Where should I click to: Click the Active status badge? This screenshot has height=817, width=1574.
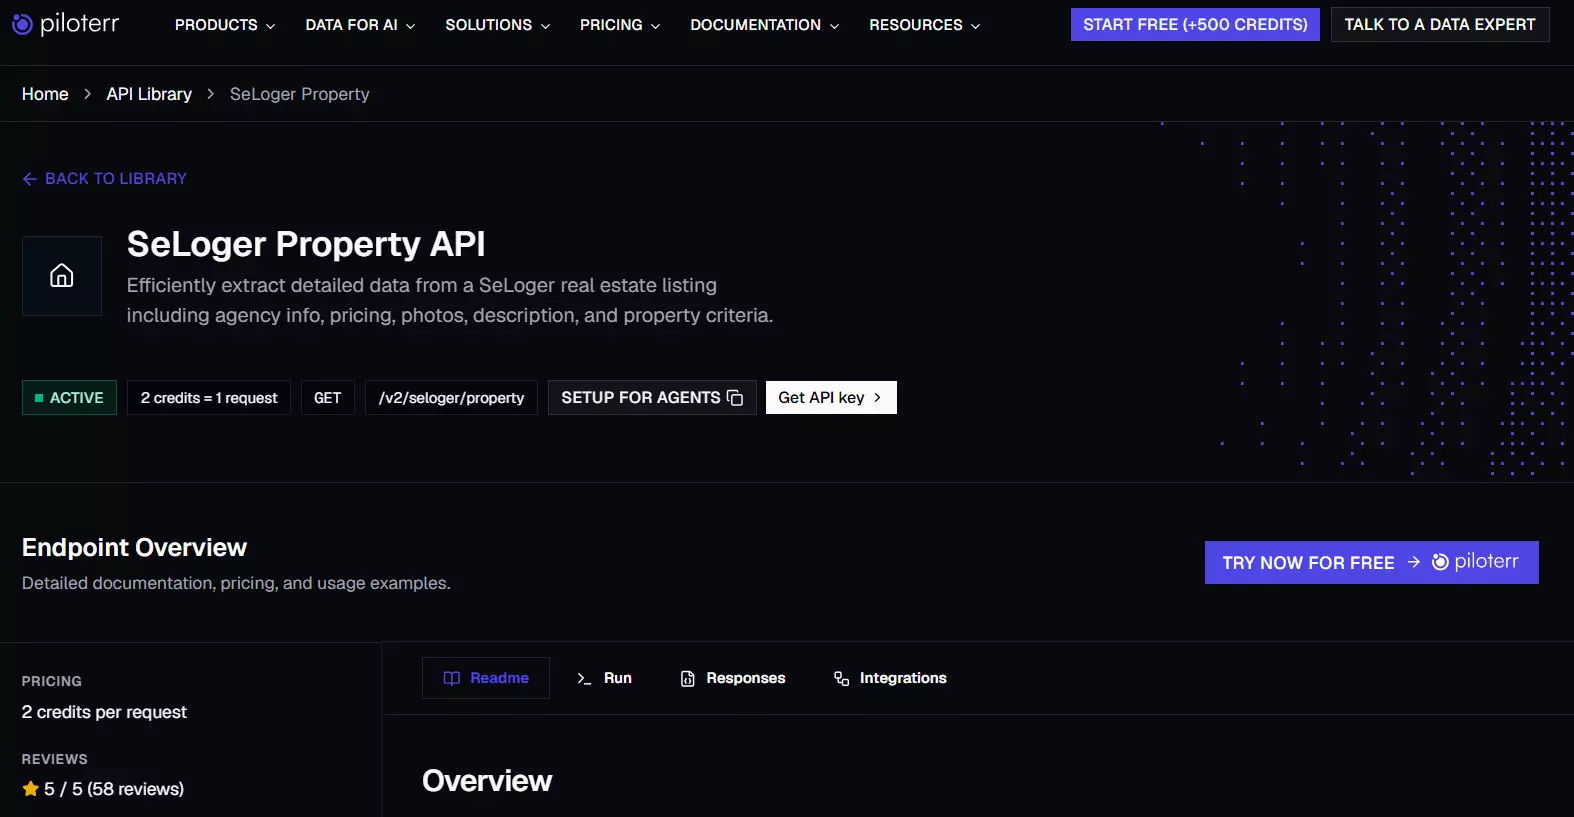69,398
